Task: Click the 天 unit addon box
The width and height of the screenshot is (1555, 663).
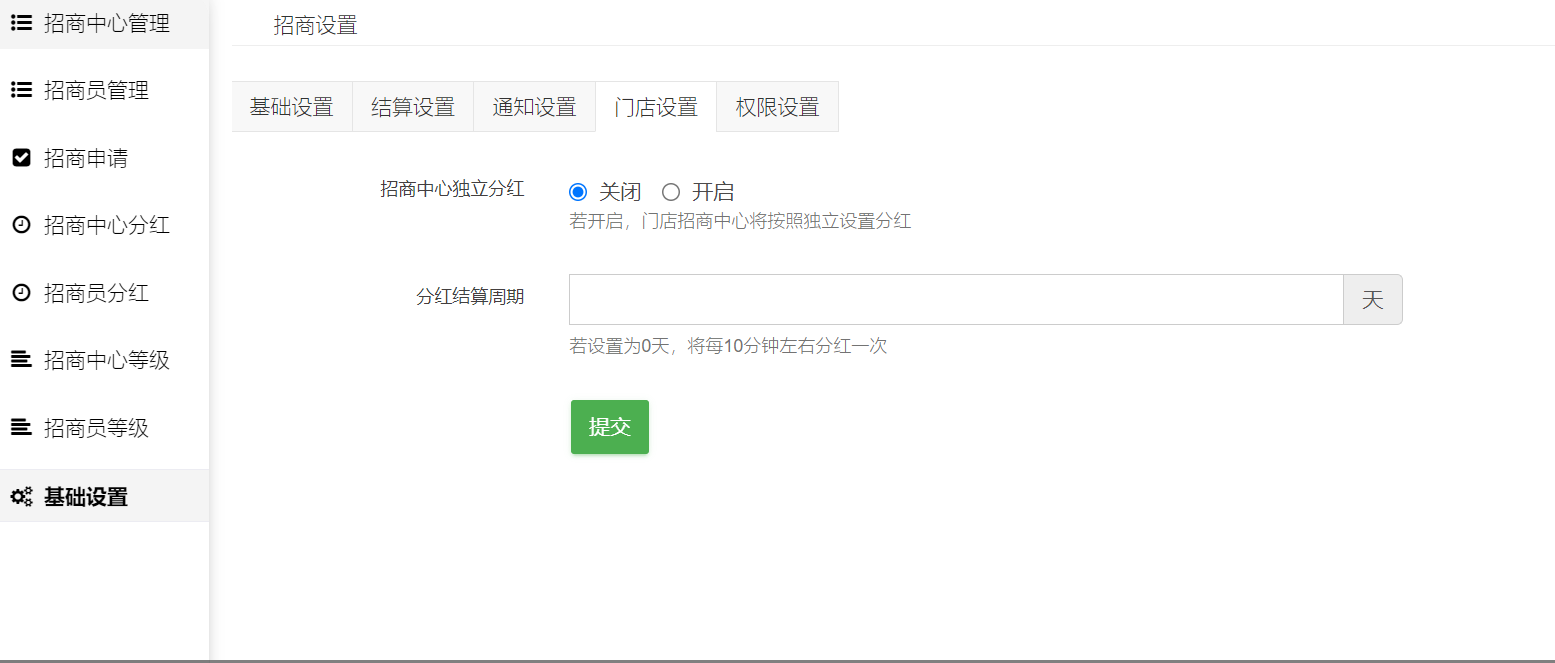Action: (x=1372, y=300)
